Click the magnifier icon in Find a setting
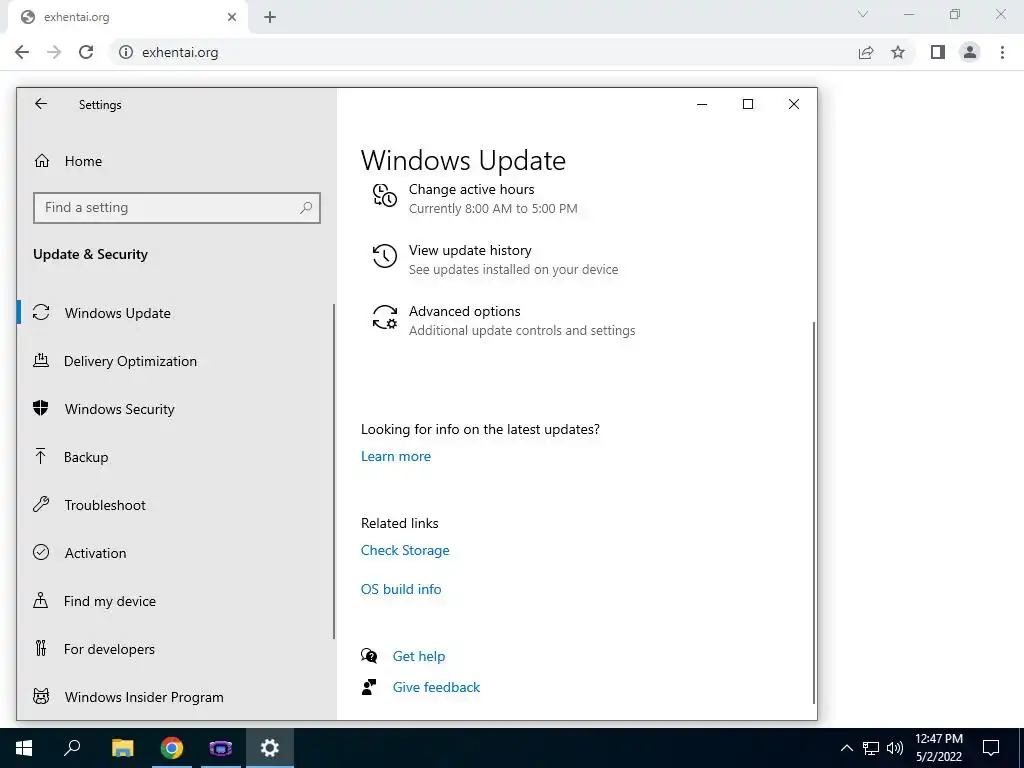 pos(306,208)
